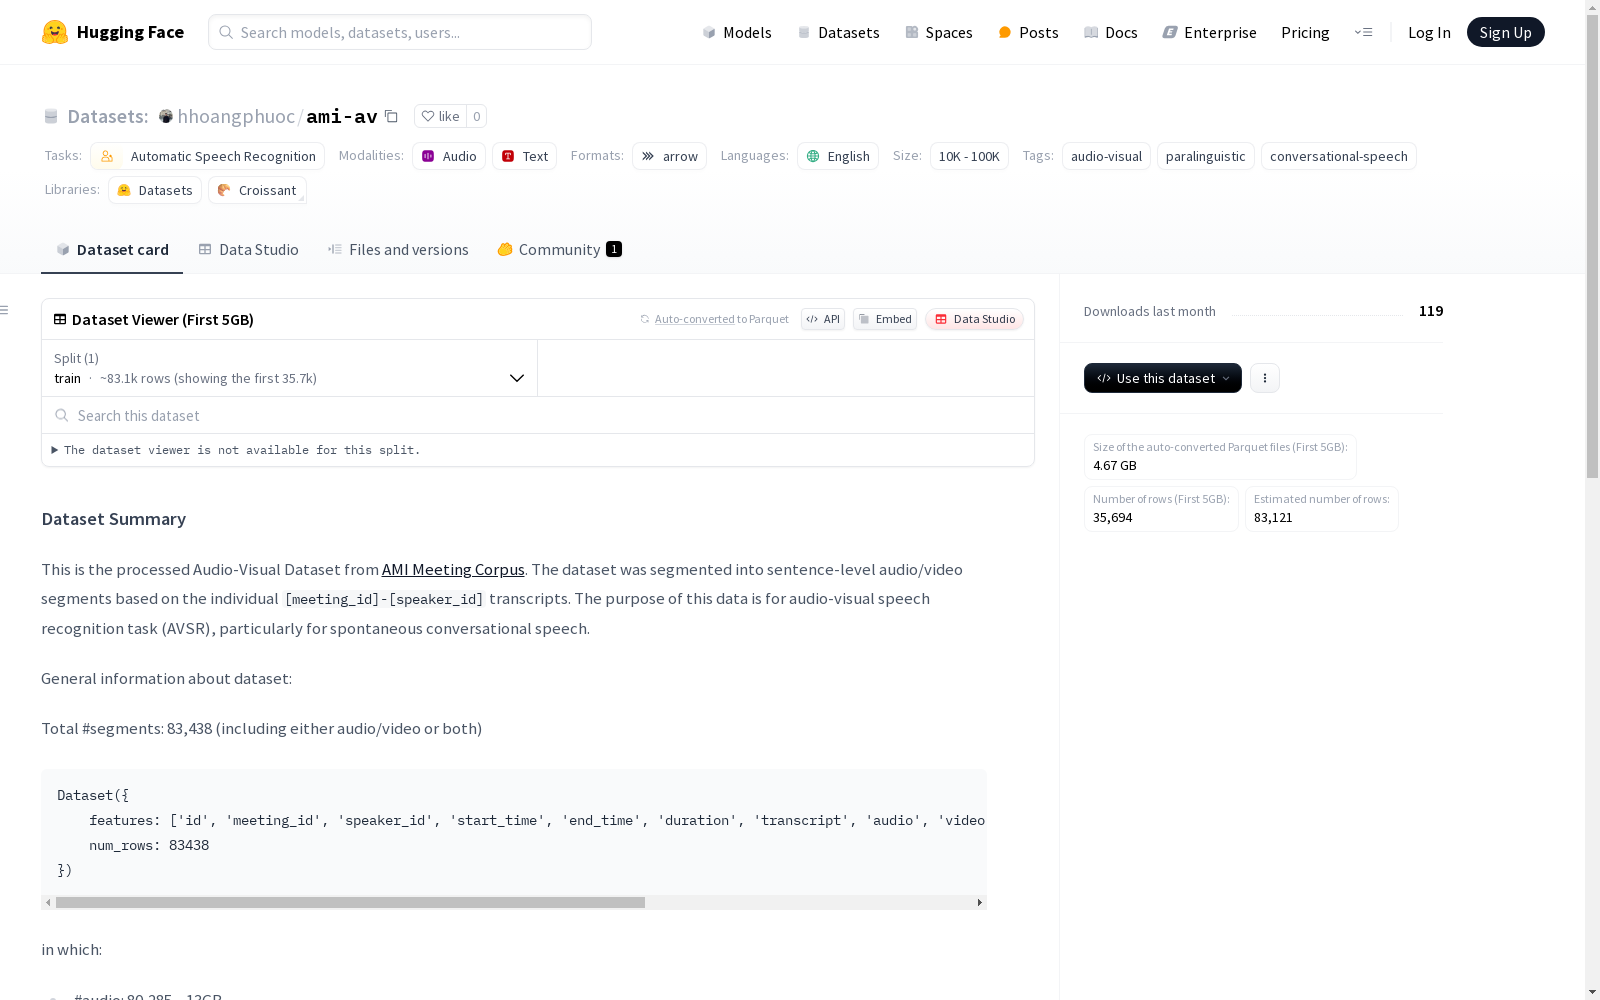Viewport: 1600px width, 1000px height.
Task: Click the Downloads last month value 119
Action: click(1431, 311)
